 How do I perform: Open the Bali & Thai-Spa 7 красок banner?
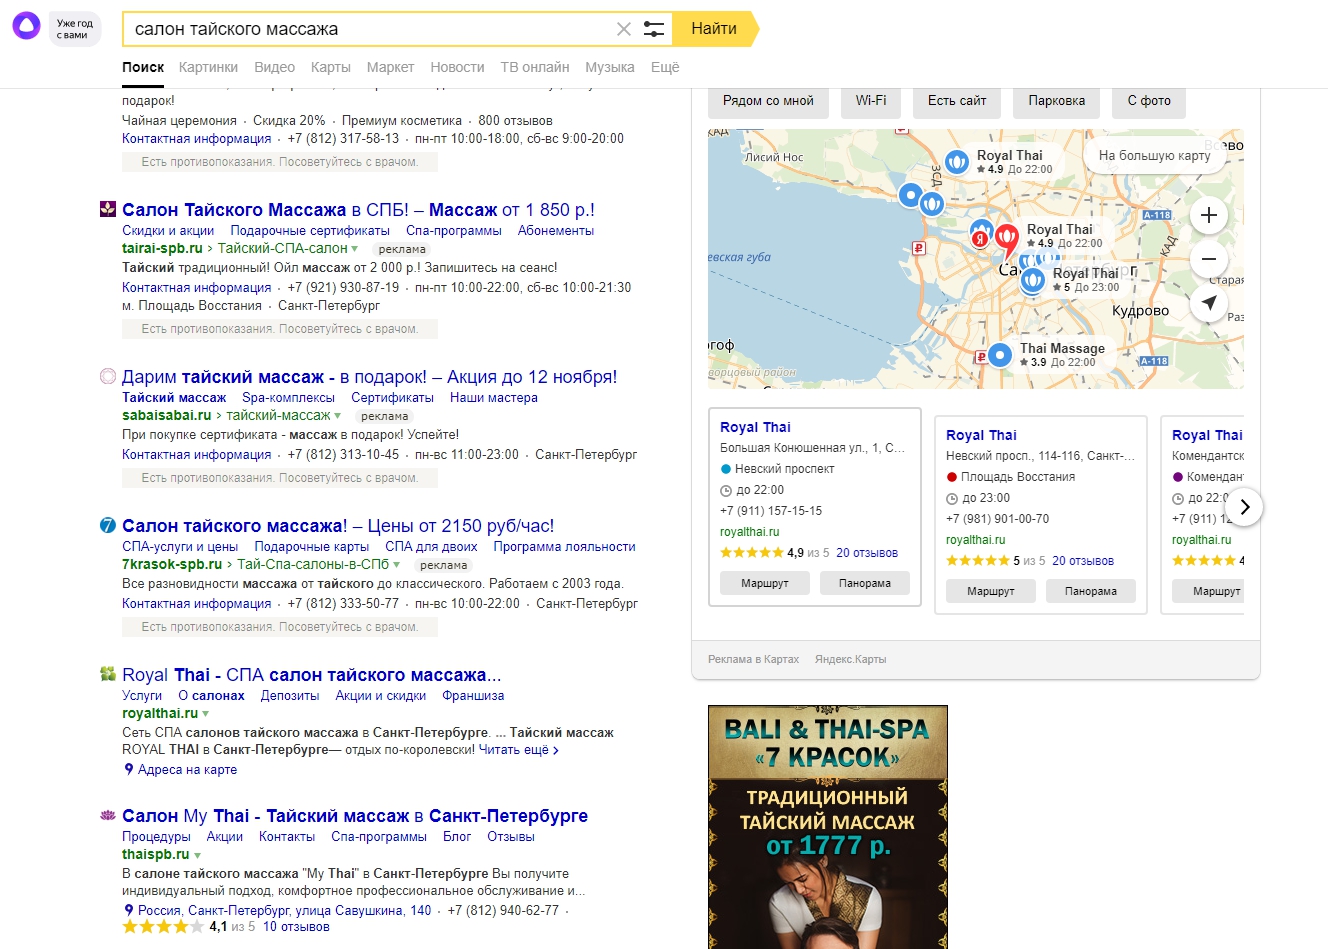[x=827, y=827]
